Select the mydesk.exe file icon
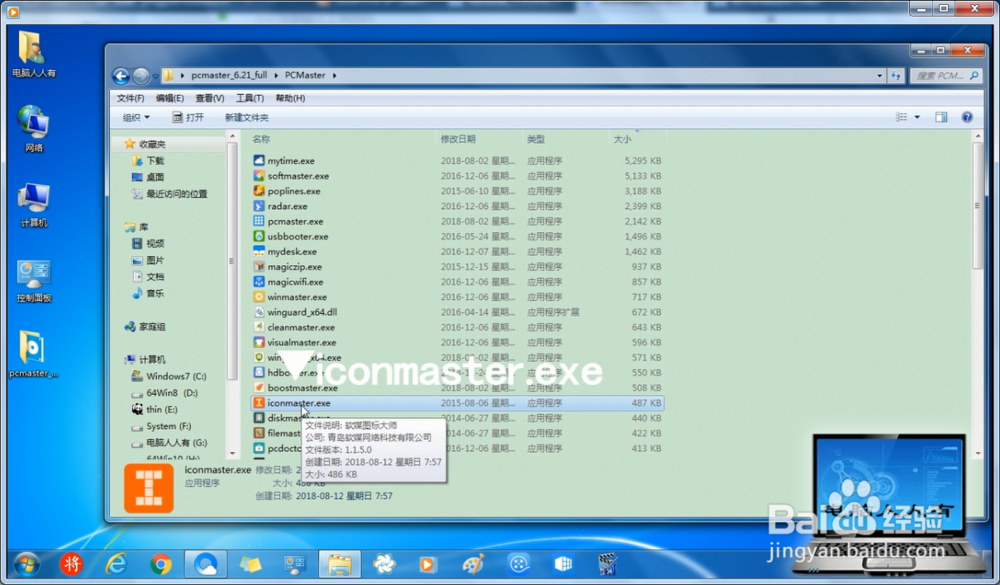 (x=258, y=251)
